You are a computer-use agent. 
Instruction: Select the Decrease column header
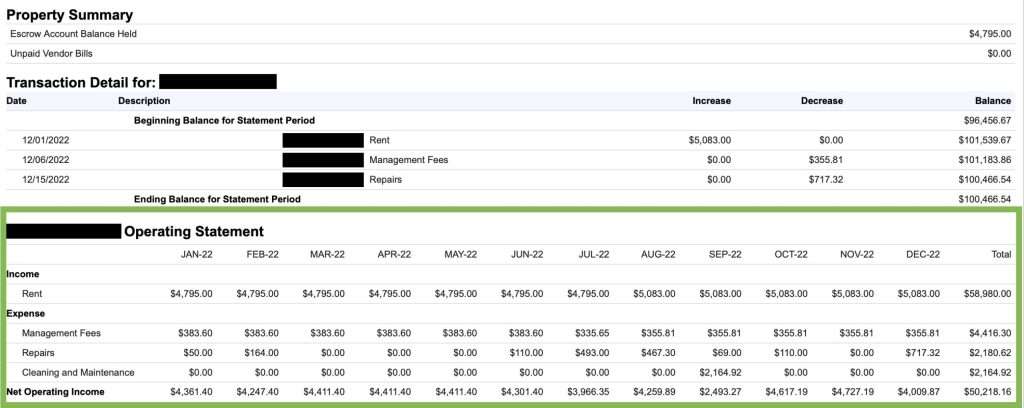point(821,101)
